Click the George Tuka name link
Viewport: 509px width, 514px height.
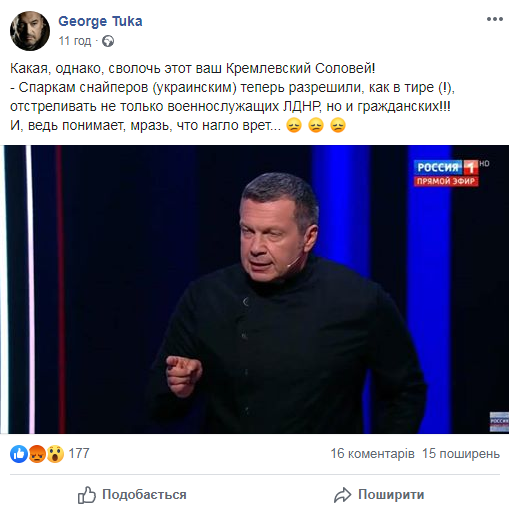100,21
